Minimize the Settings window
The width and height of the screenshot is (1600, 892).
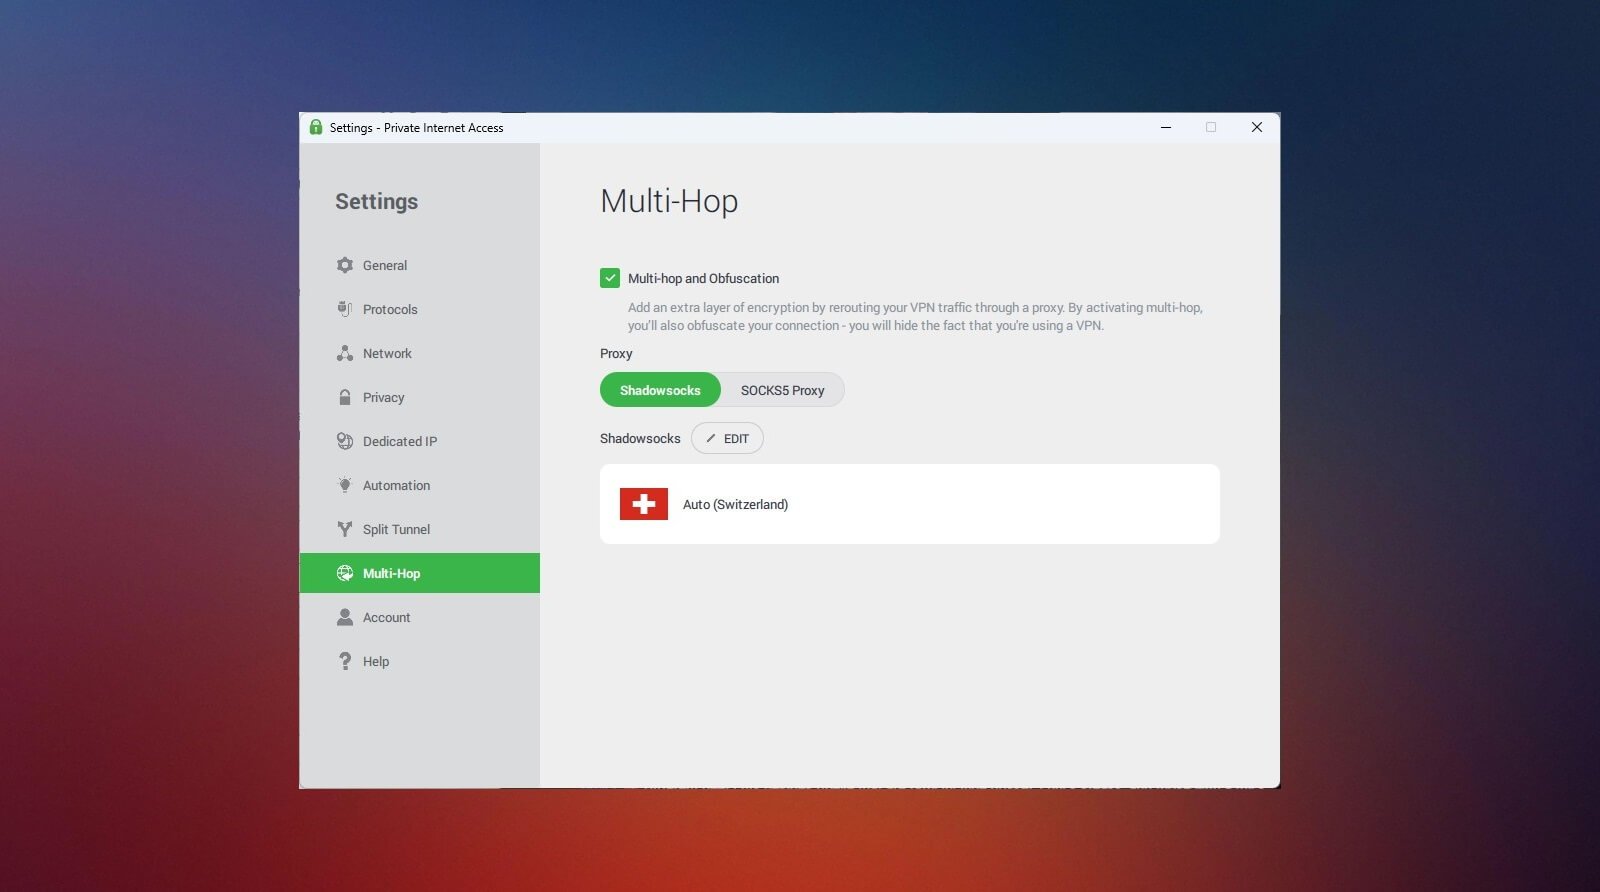point(1166,127)
